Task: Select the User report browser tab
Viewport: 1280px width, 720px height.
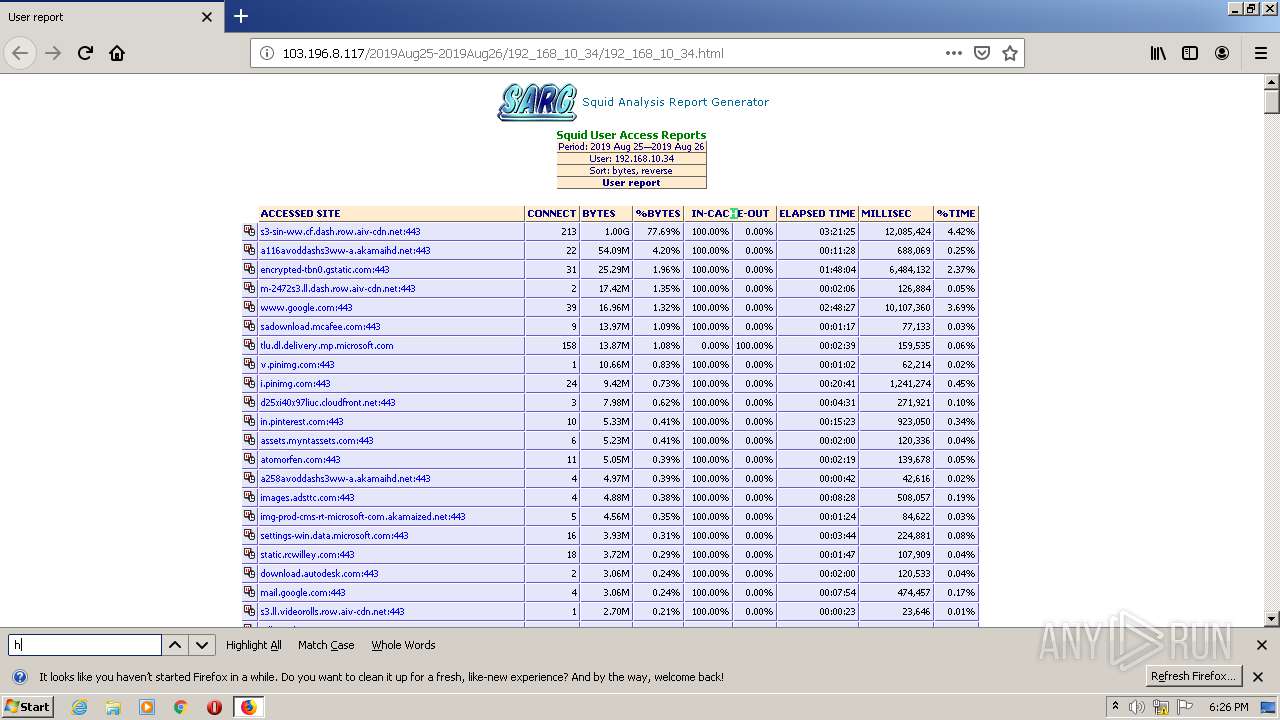Action: (x=110, y=17)
